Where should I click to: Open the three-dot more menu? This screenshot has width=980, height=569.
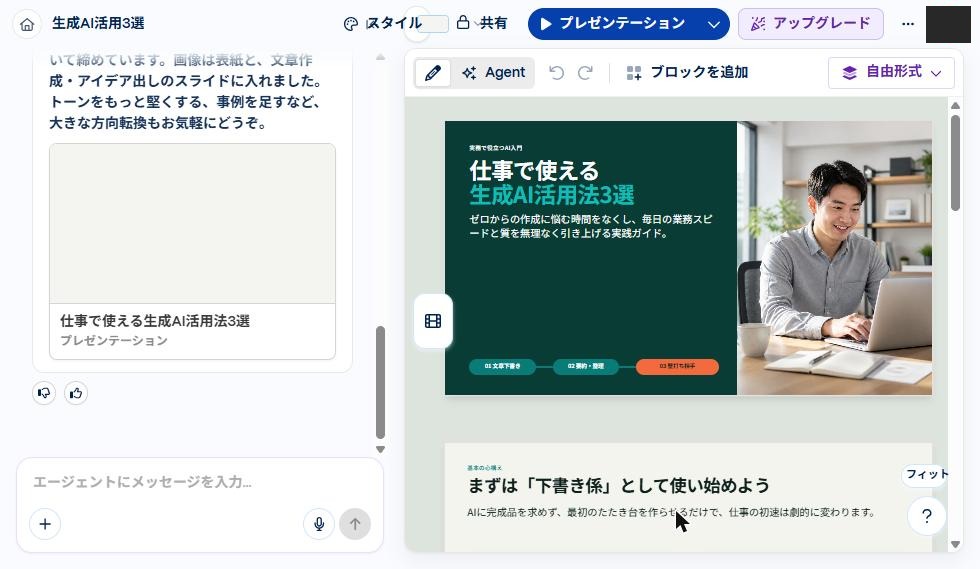pyautogui.click(x=908, y=24)
